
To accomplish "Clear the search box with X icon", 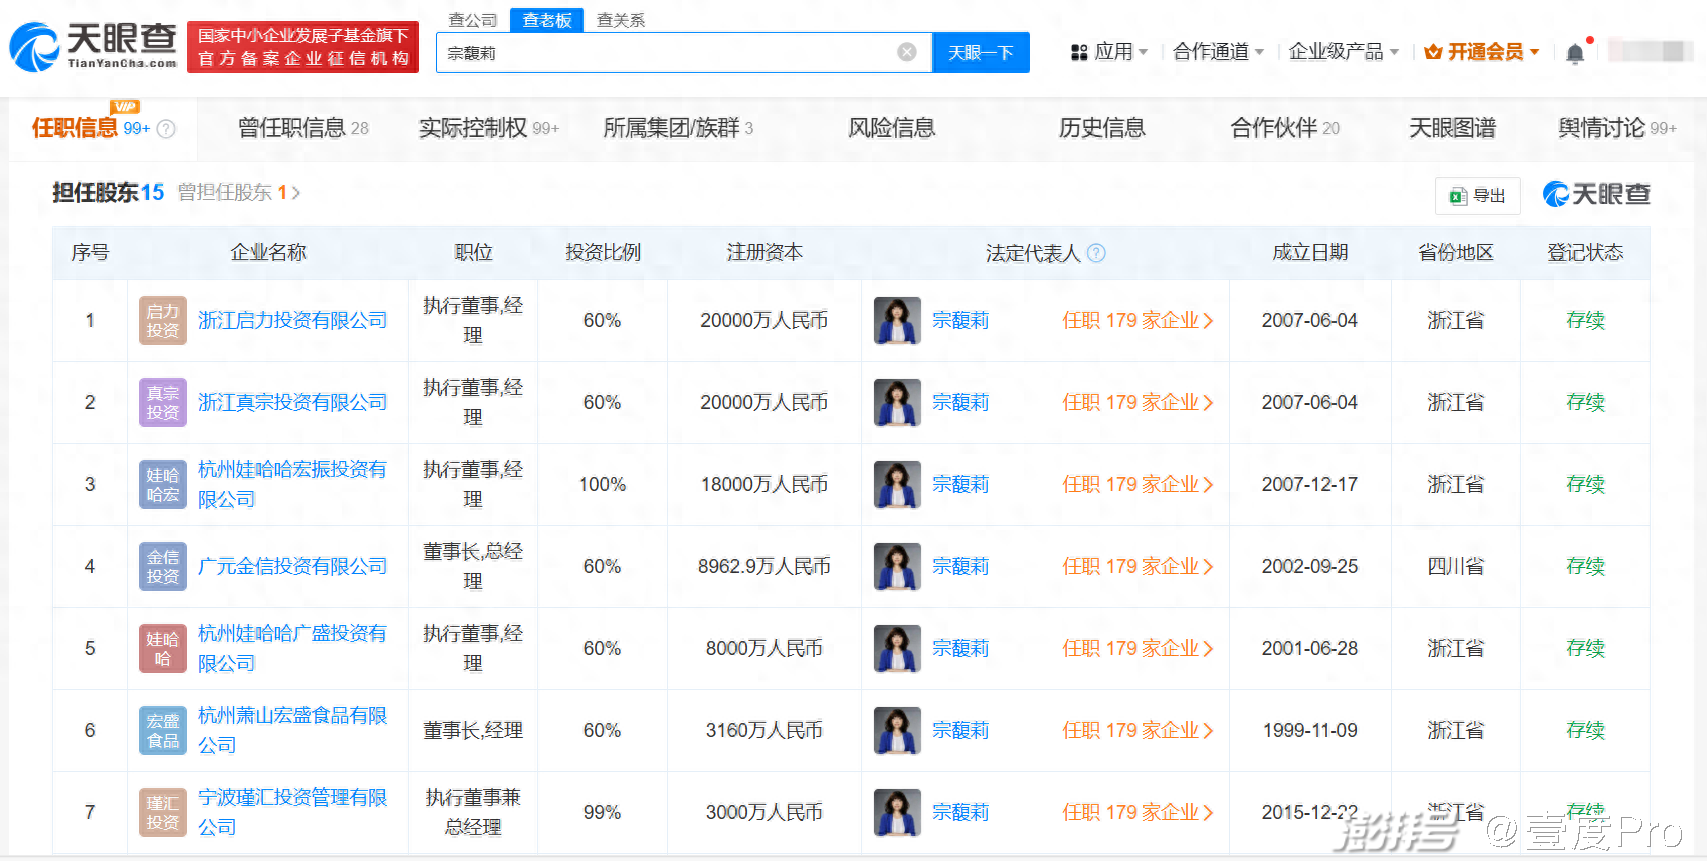I will coord(906,53).
